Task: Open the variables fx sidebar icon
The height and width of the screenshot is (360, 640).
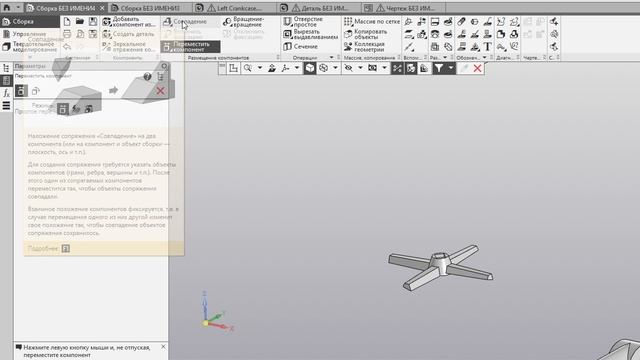Action: [x=6, y=93]
